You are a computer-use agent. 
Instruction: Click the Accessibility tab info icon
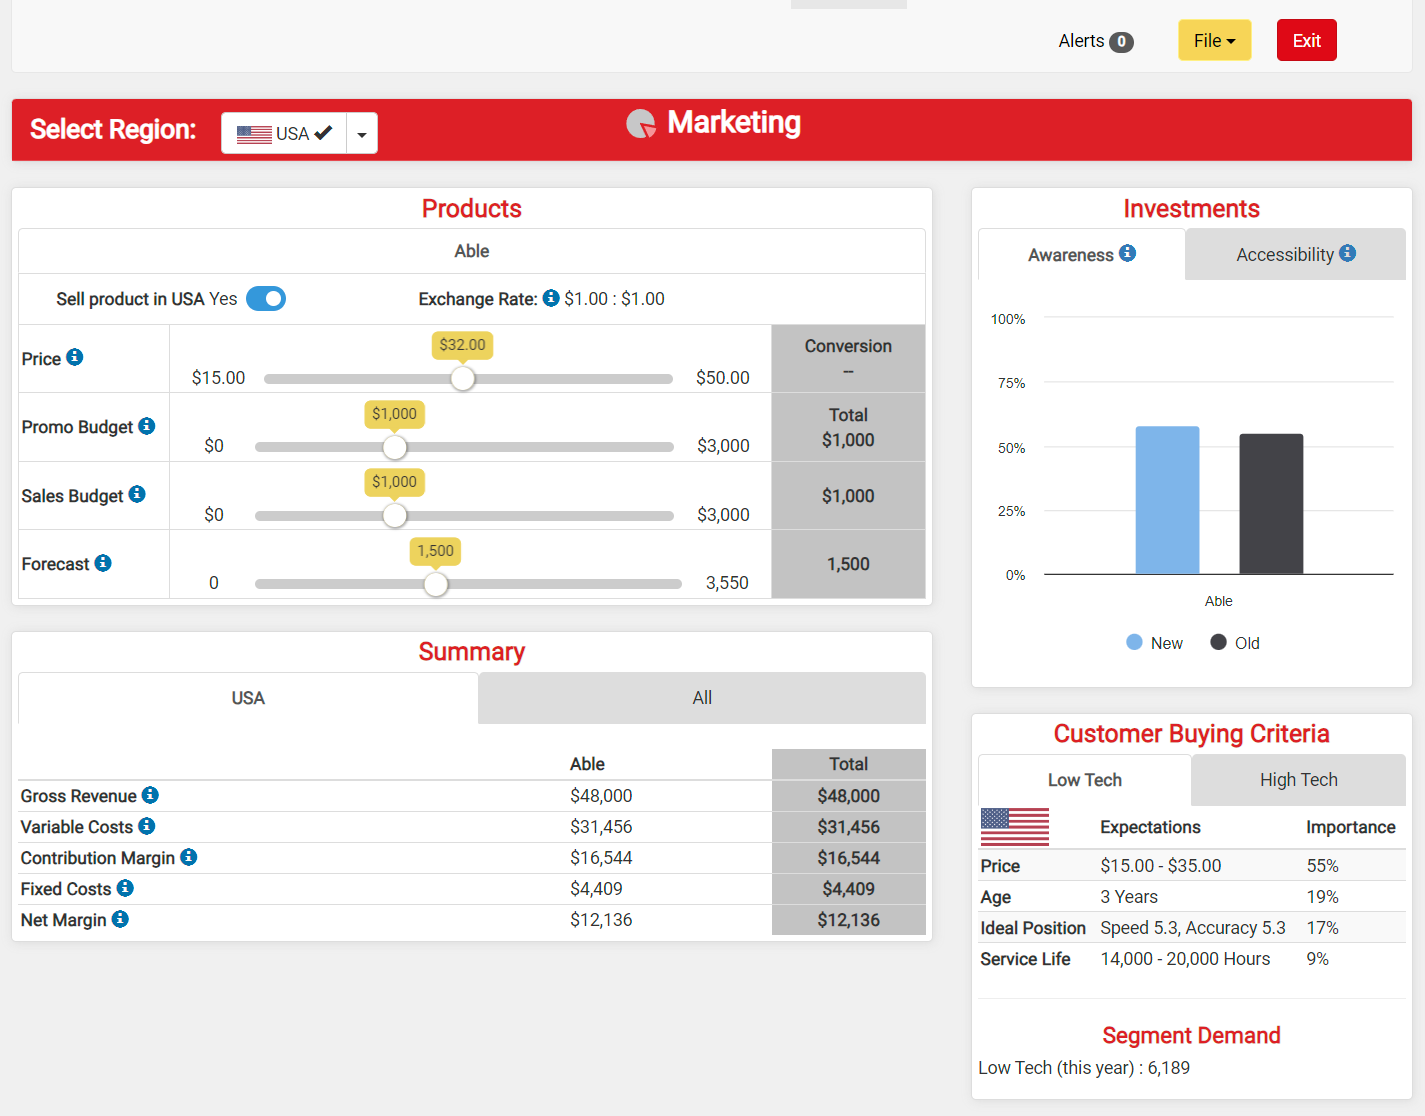pyautogui.click(x=1348, y=253)
